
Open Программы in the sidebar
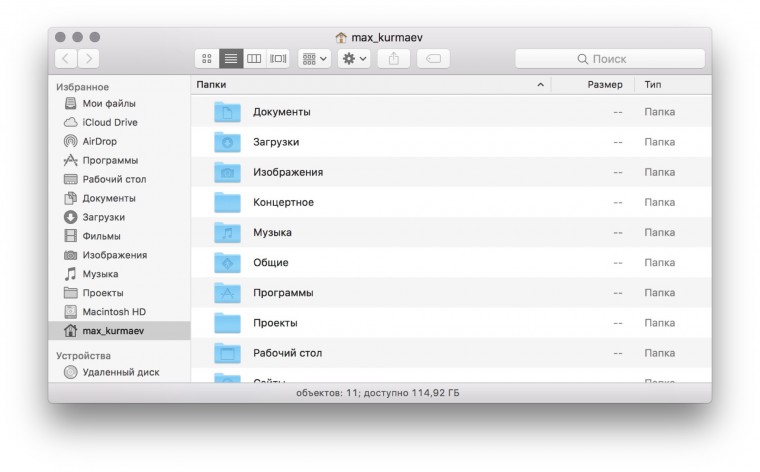point(110,160)
